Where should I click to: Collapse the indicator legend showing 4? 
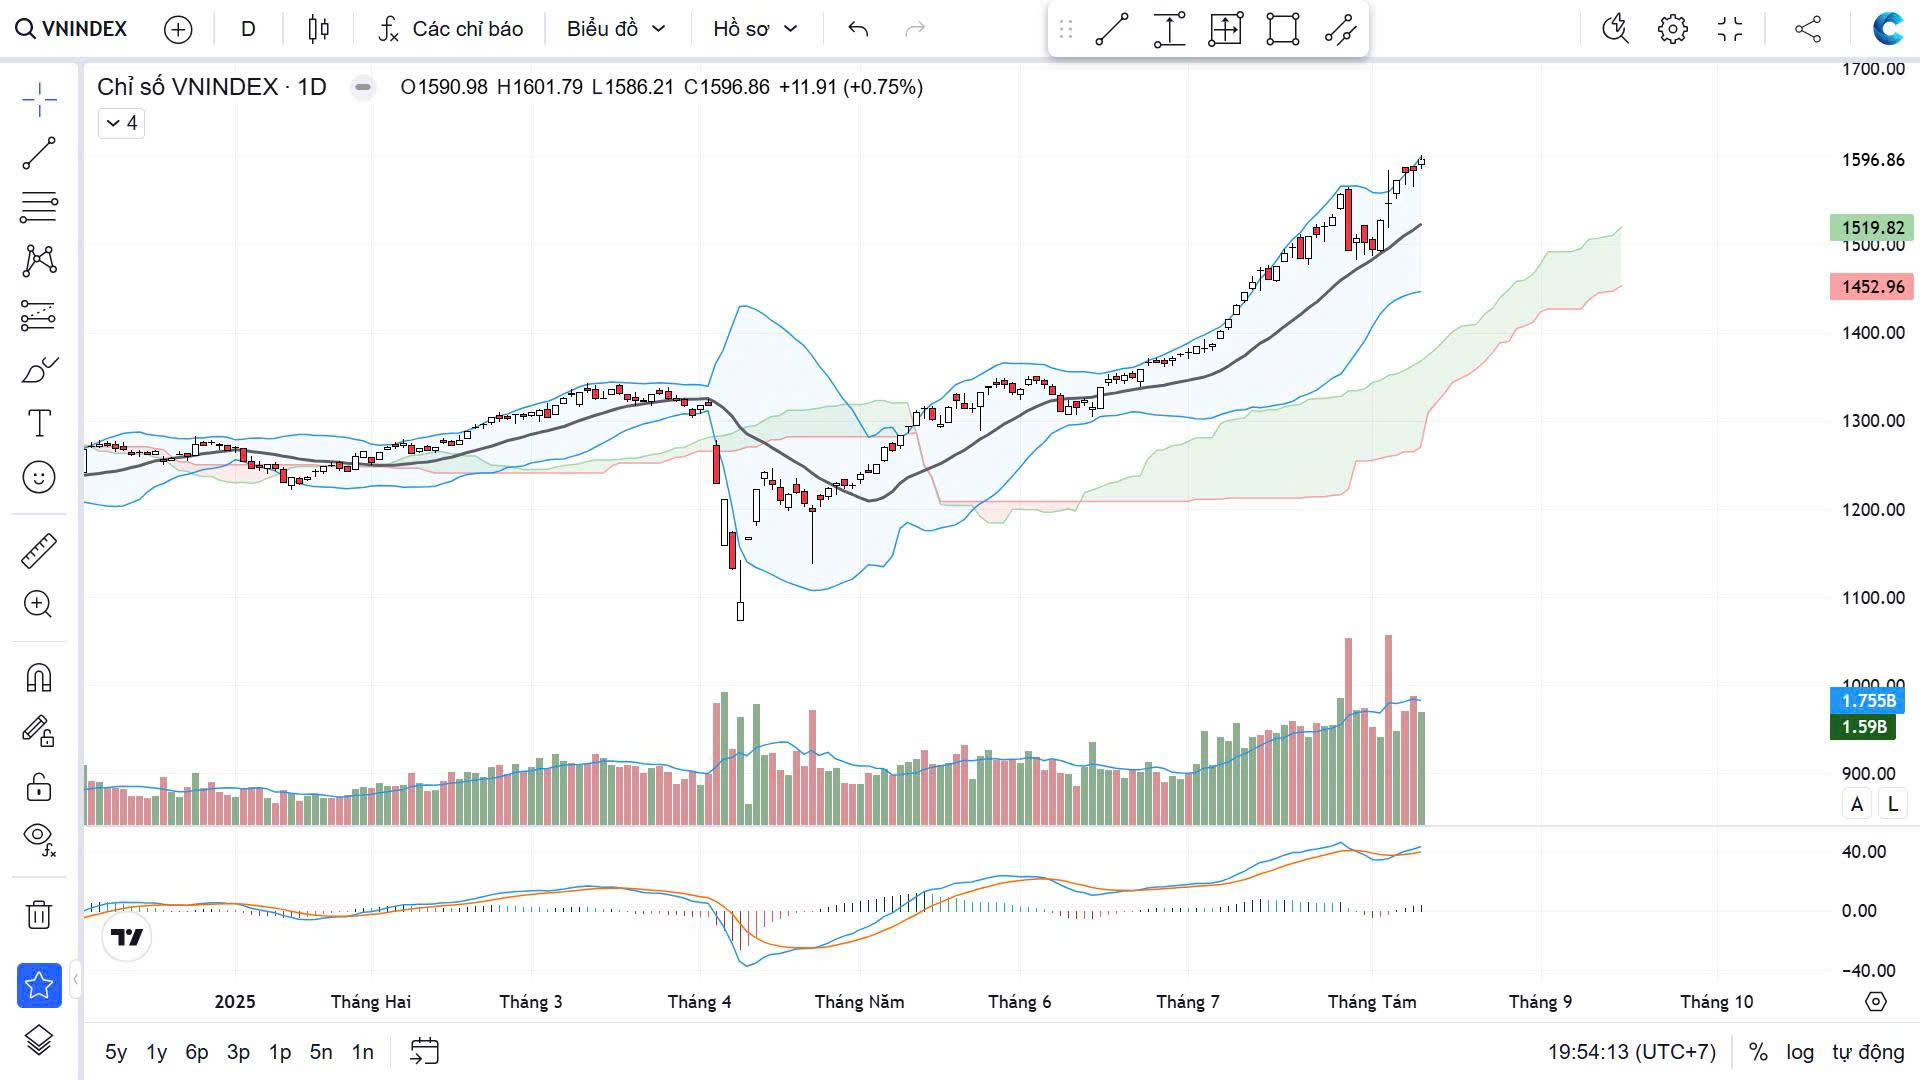(x=121, y=123)
